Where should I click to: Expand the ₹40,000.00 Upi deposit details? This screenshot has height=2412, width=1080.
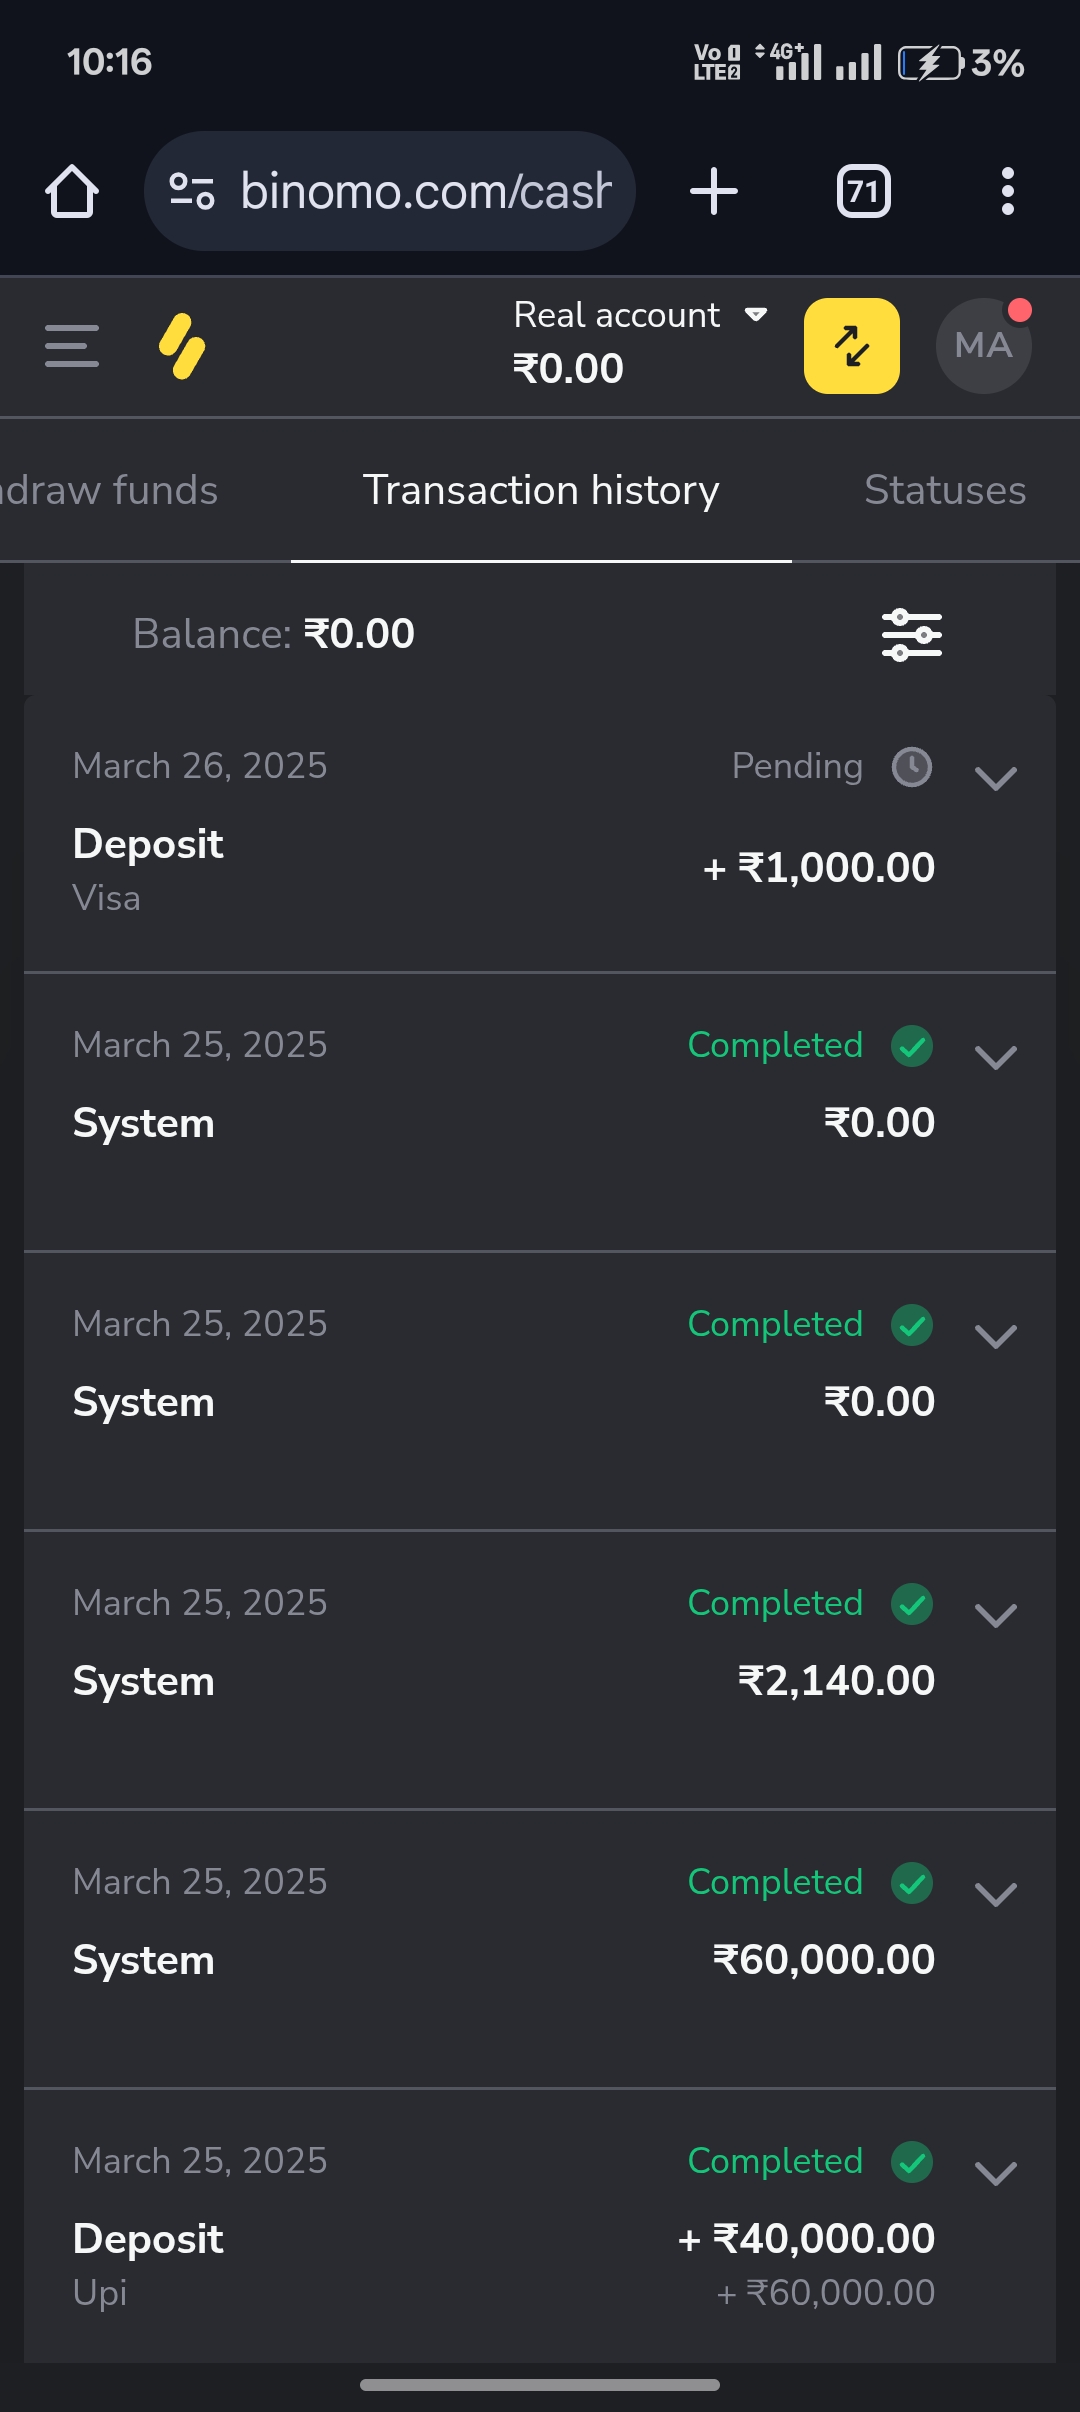[996, 2173]
